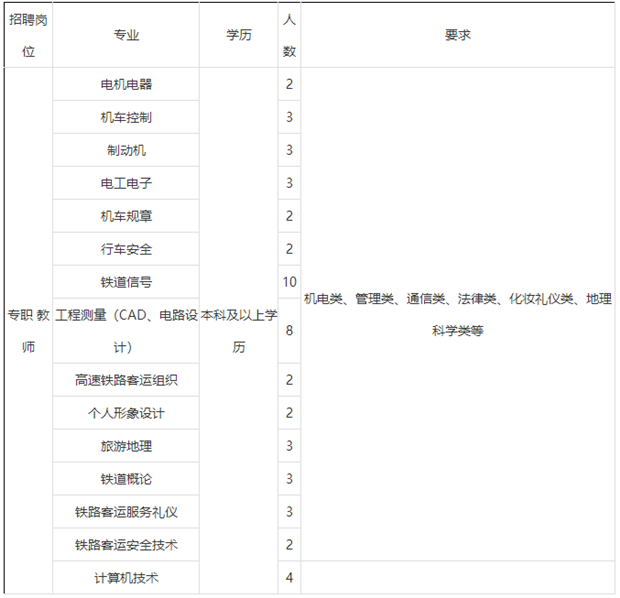Select the requirements text starting with 机电类

click(x=458, y=314)
